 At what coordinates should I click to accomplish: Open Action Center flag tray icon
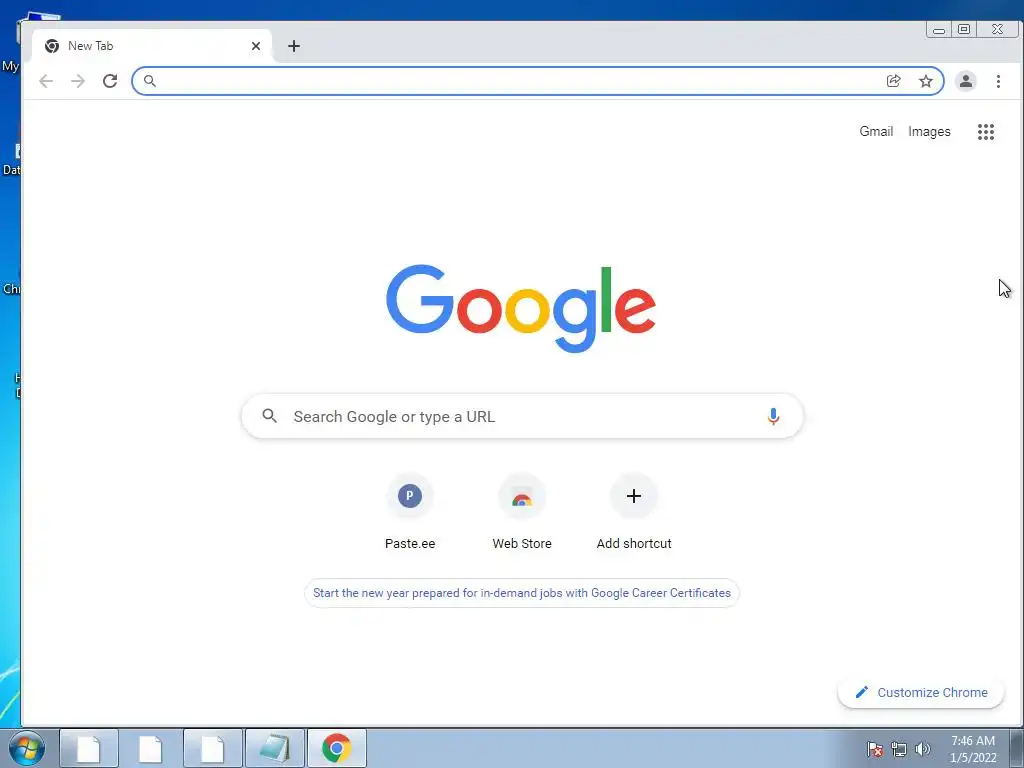[875, 749]
